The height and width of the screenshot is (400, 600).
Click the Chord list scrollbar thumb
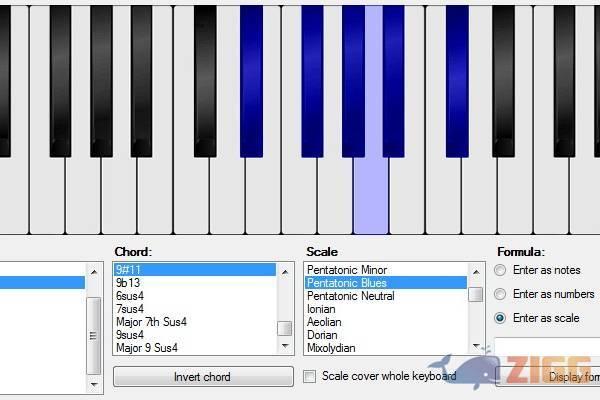285,328
